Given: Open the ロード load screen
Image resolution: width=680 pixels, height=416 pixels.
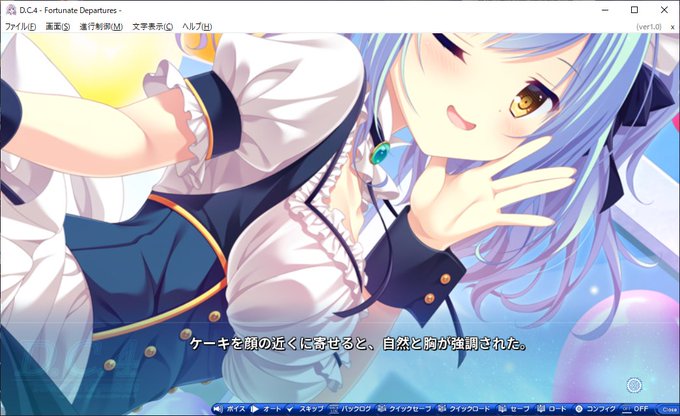Looking at the screenshot, I should coord(552,409).
